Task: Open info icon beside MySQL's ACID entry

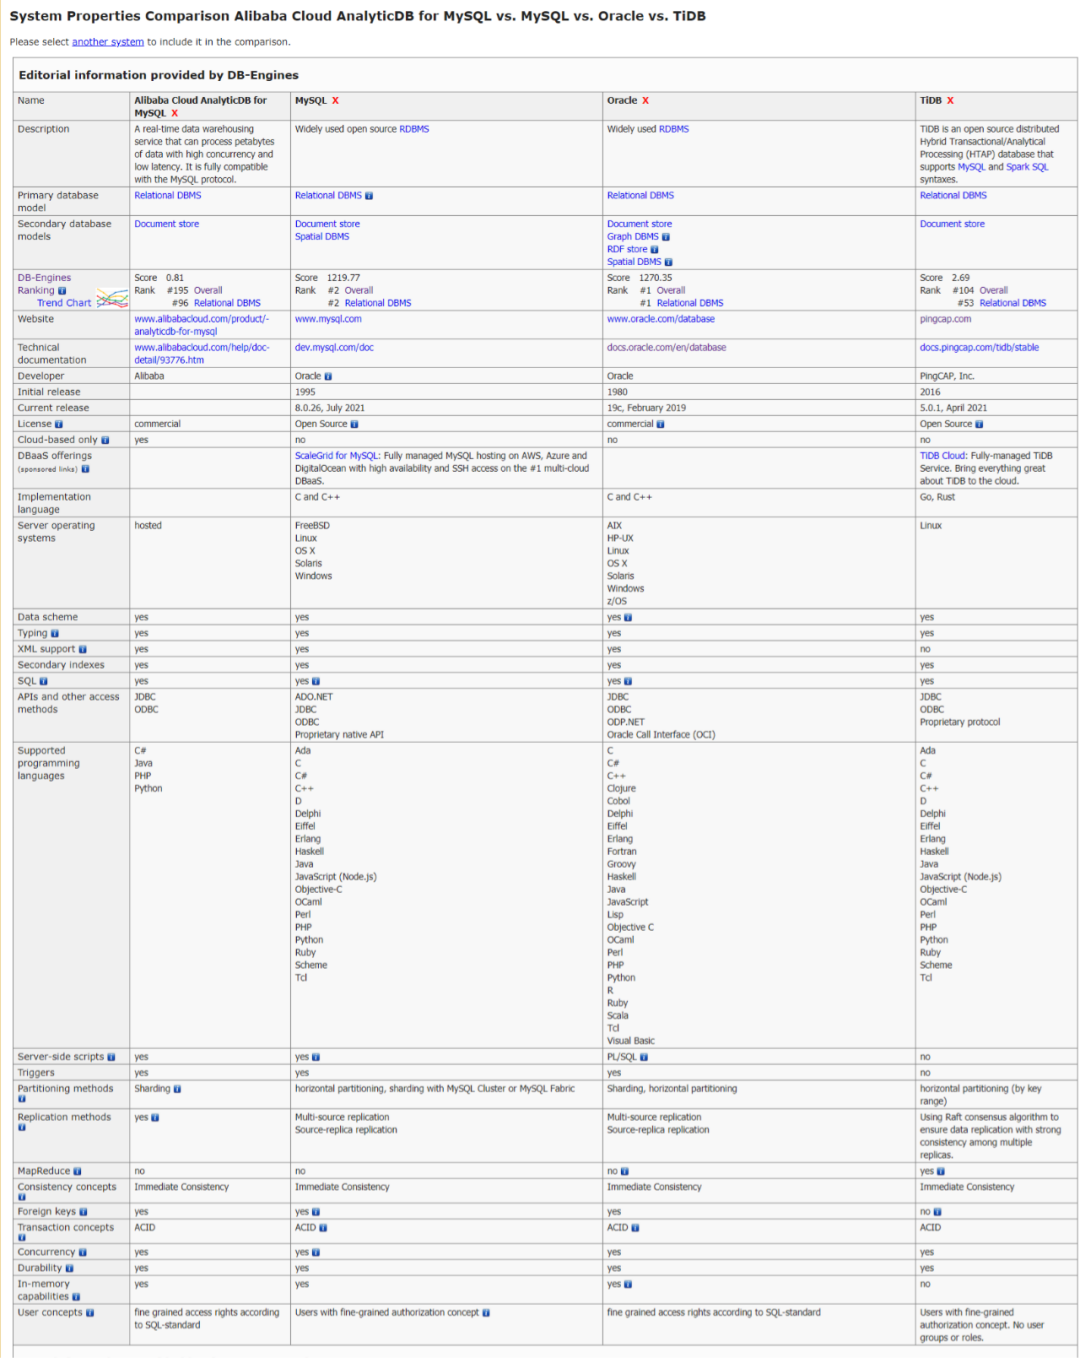Action: tap(323, 1228)
